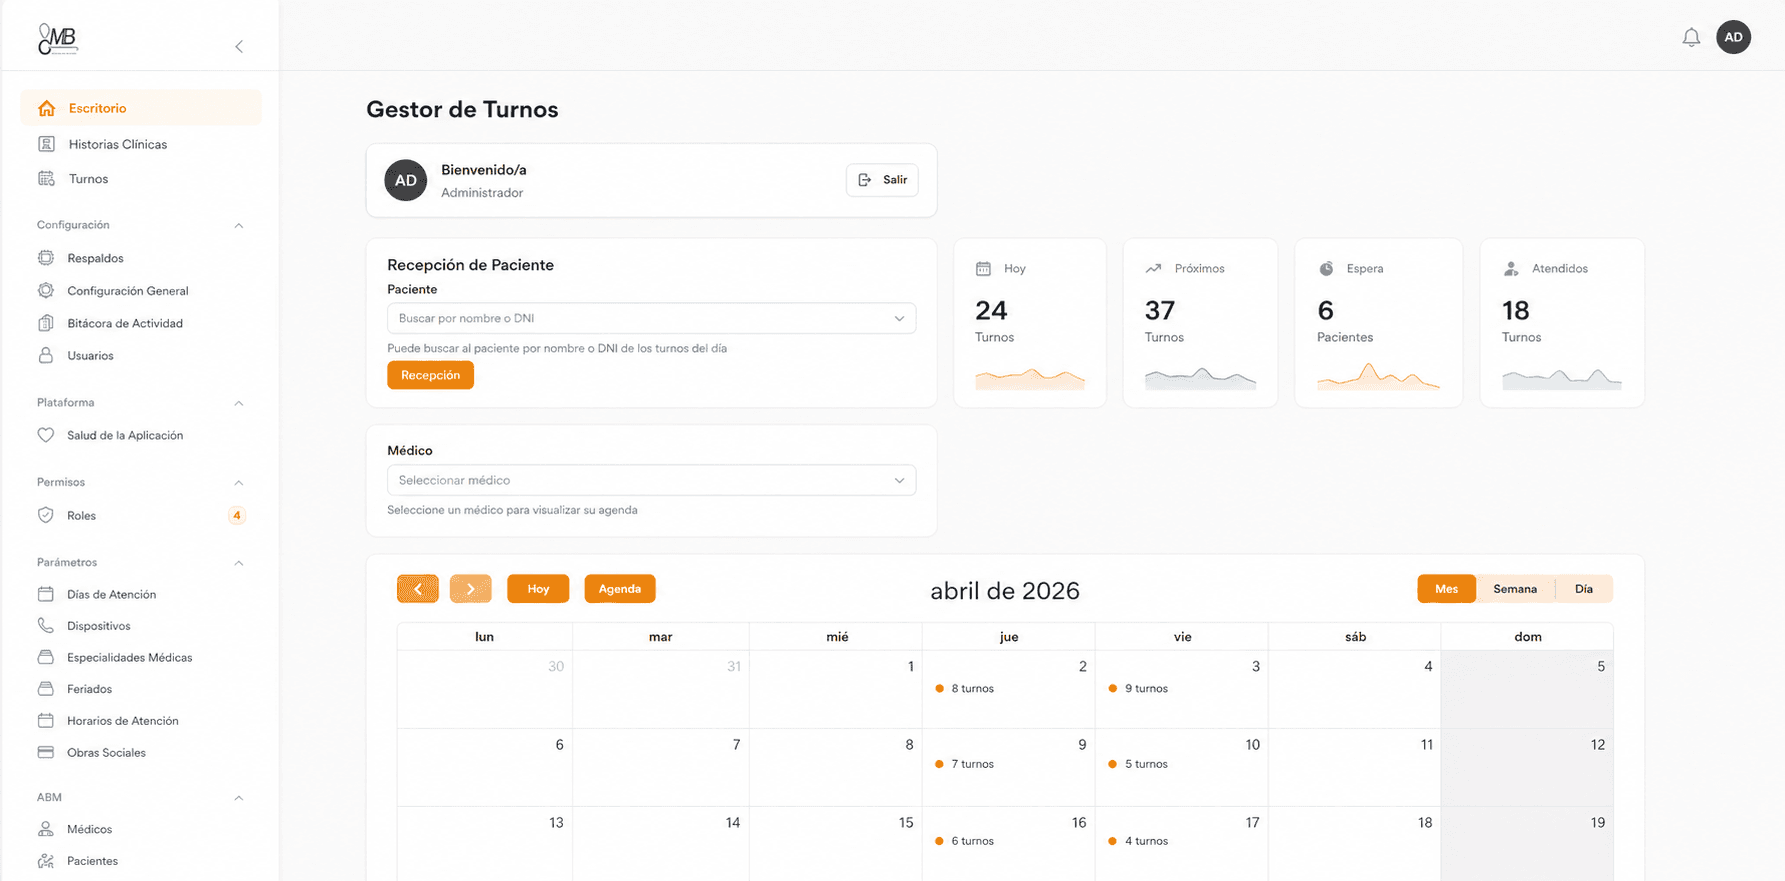Image resolution: width=1785 pixels, height=881 pixels.
Task: Collapse the Configuración sidebar section
Action: (x=239, y=226)
